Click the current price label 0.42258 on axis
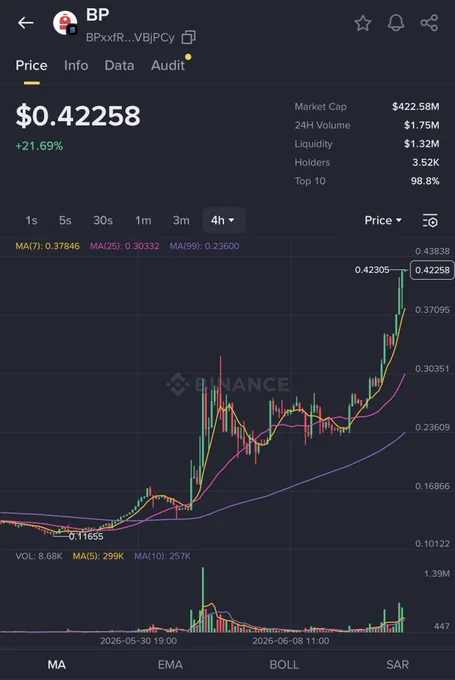 pyautogui.click(x=432, y=270)
